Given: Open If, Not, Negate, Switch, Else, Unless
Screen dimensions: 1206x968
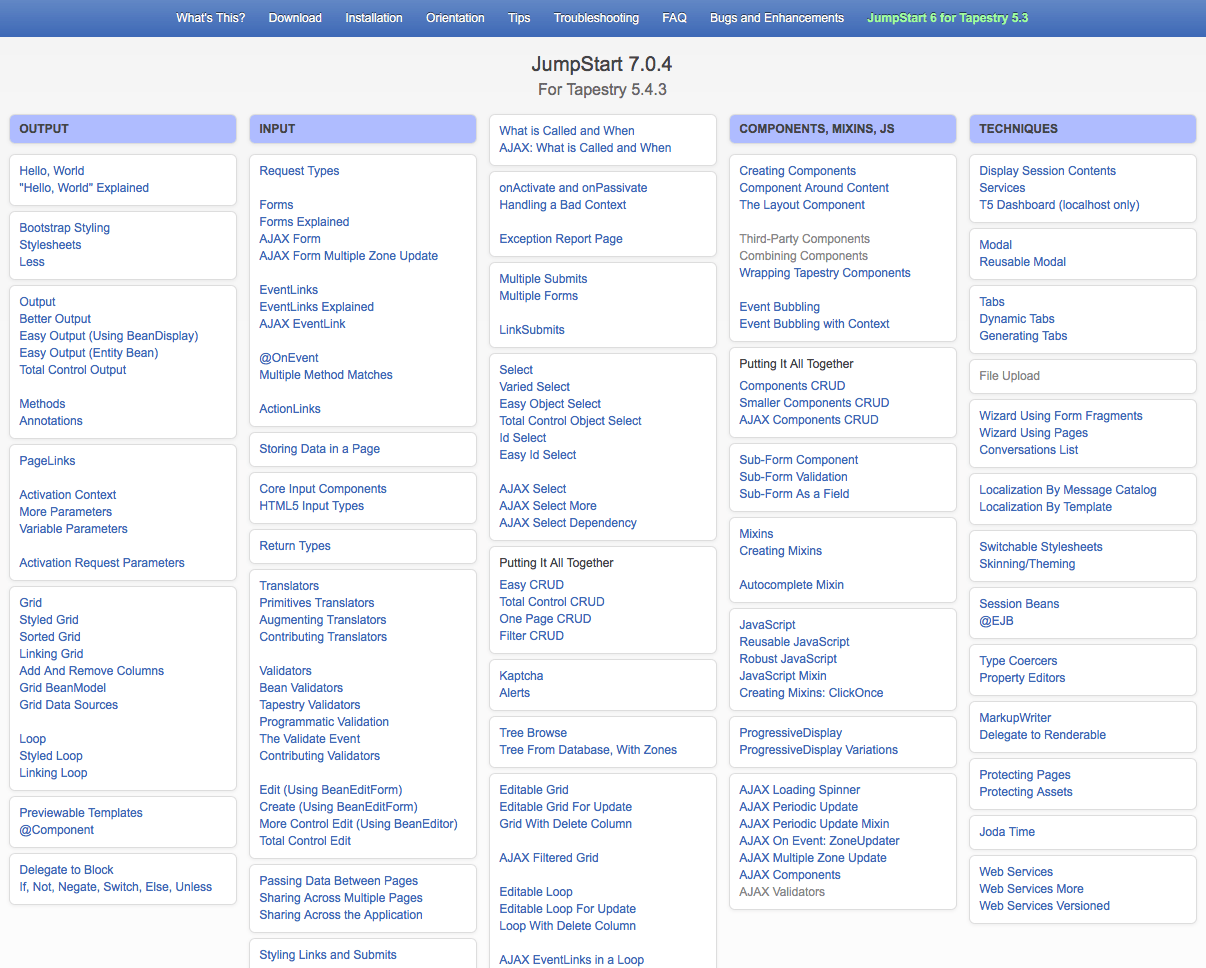Looking at the screenshot, I should click(x=116, y=887).
